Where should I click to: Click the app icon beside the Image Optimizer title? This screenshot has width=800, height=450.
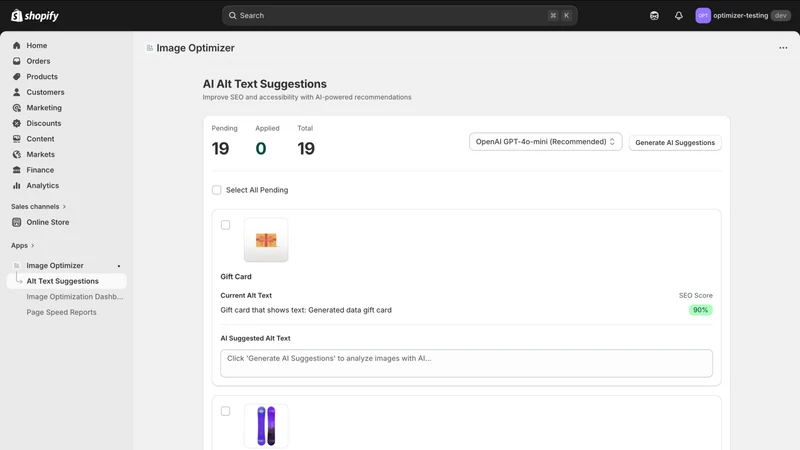point(149,48)
